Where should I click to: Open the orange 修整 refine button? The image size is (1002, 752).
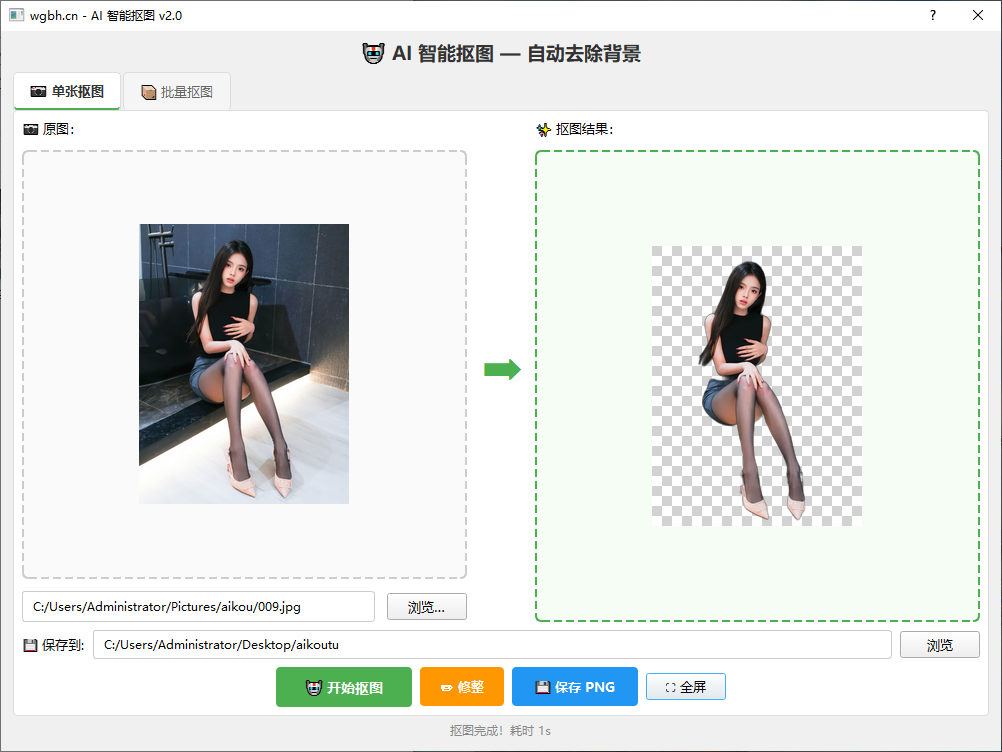(462, 687)
